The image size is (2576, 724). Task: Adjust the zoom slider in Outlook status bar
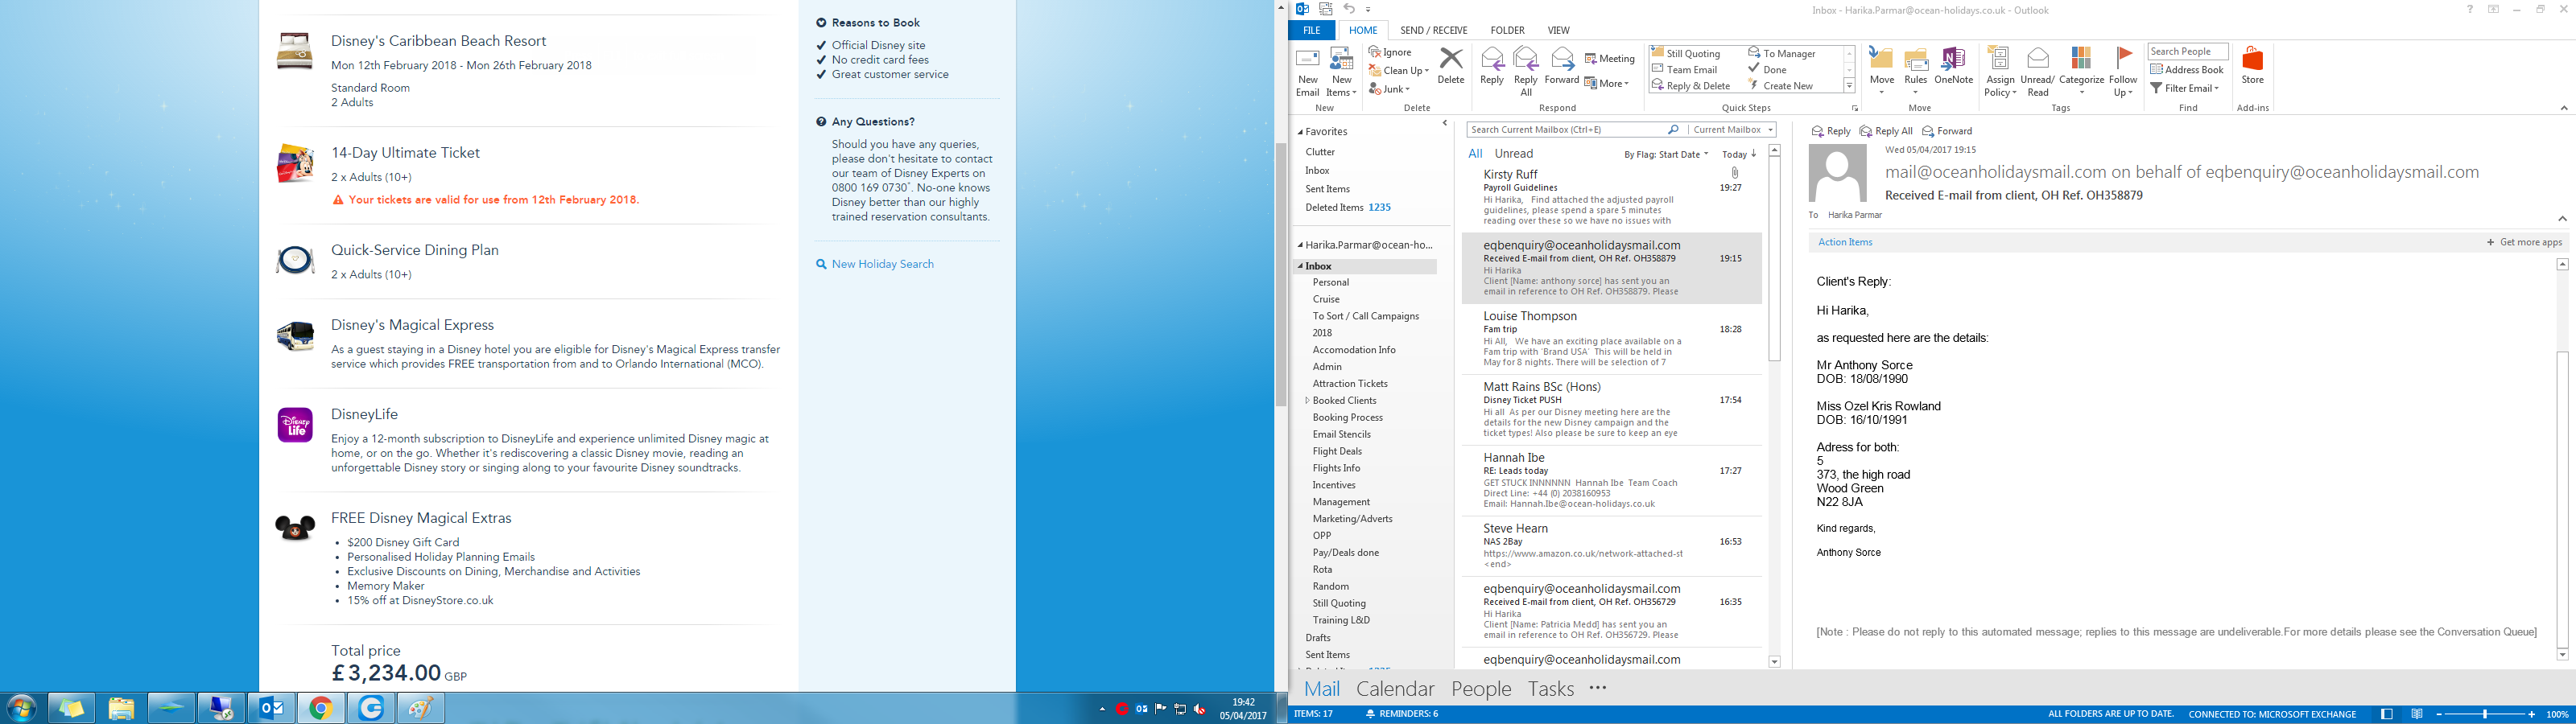click(2485, 714)
